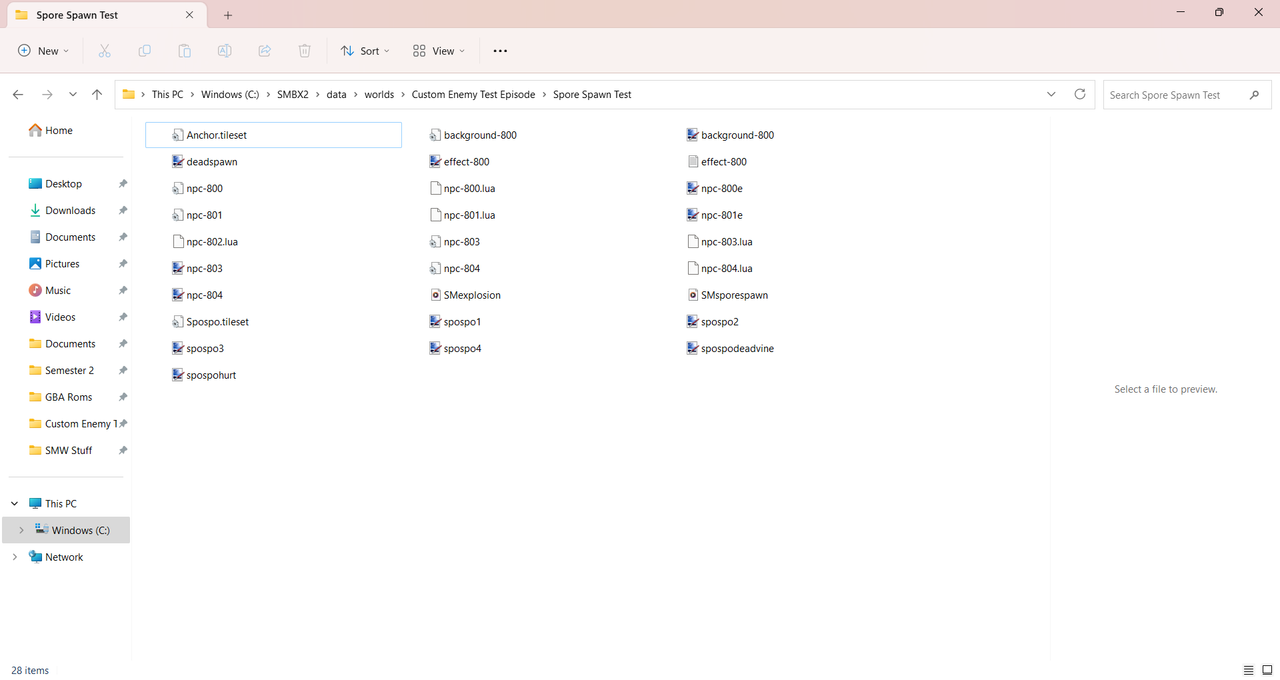Select the Anchor.tileset file
The height and width of the screenshot is (680, 1280).
point(273,135)
